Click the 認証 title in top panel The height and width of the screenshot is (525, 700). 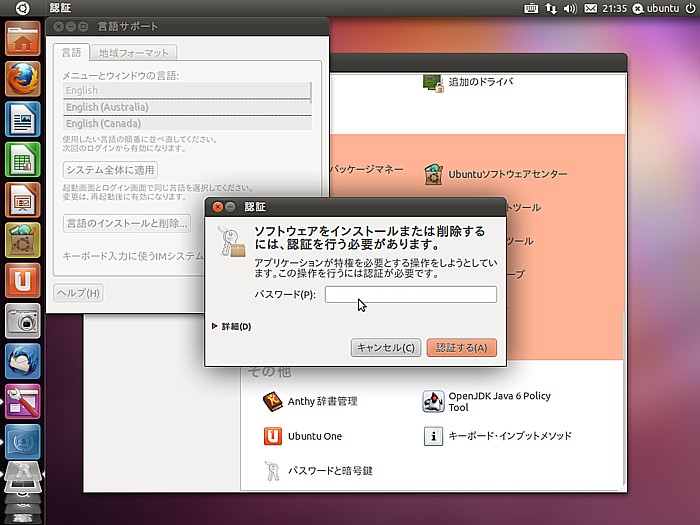[x=60, y=8]
